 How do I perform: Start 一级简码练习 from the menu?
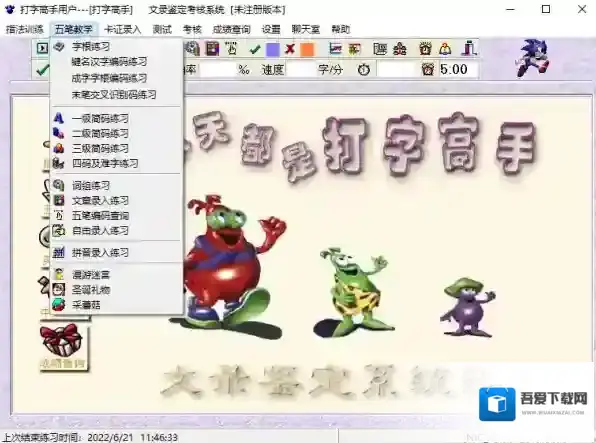click(x=116, y=118)
